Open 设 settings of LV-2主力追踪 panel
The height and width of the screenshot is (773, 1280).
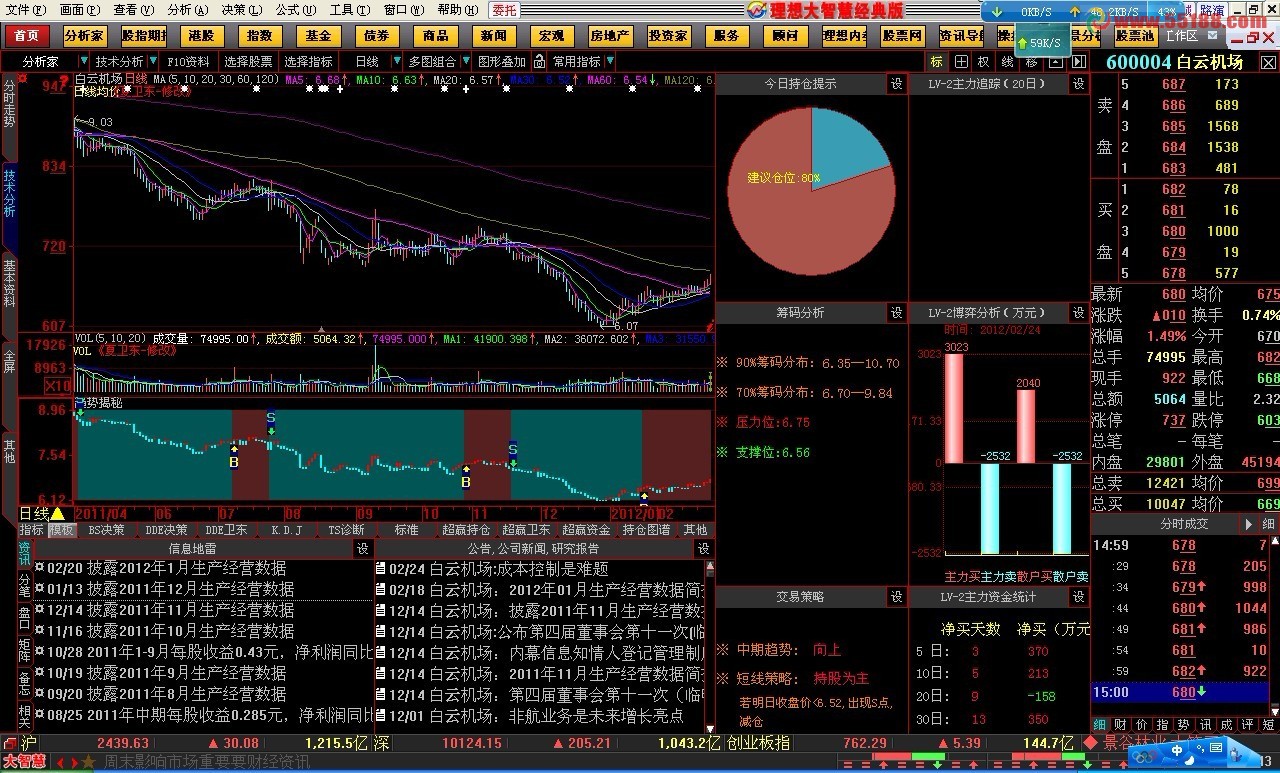[x=1079, y=84]
